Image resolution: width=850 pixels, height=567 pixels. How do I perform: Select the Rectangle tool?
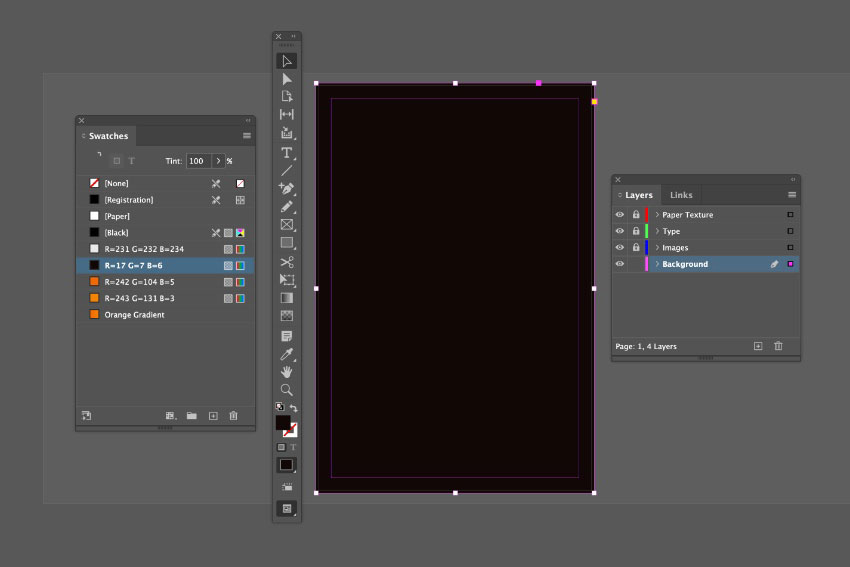coord(287,243)
